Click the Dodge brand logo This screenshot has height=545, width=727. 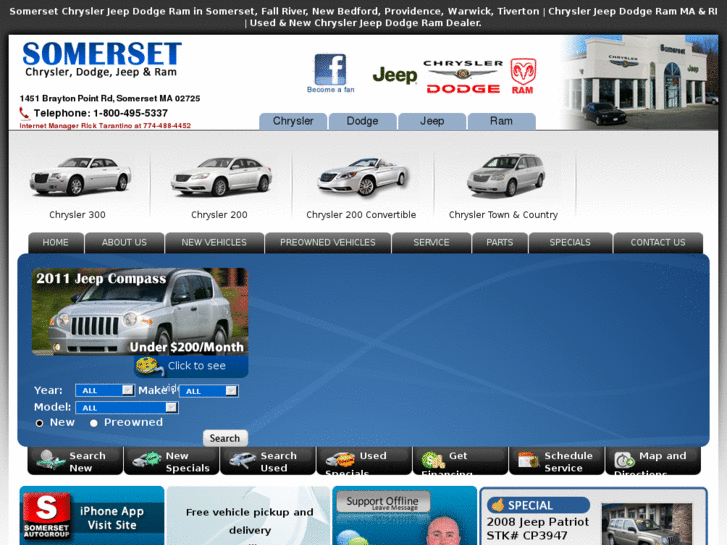[463, 89]
